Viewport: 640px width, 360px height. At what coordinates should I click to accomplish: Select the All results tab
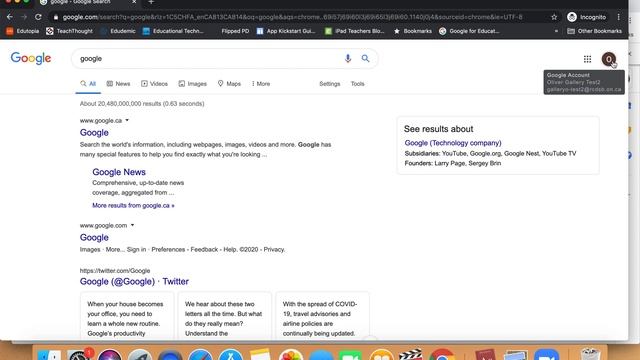(x=88, y=84)
